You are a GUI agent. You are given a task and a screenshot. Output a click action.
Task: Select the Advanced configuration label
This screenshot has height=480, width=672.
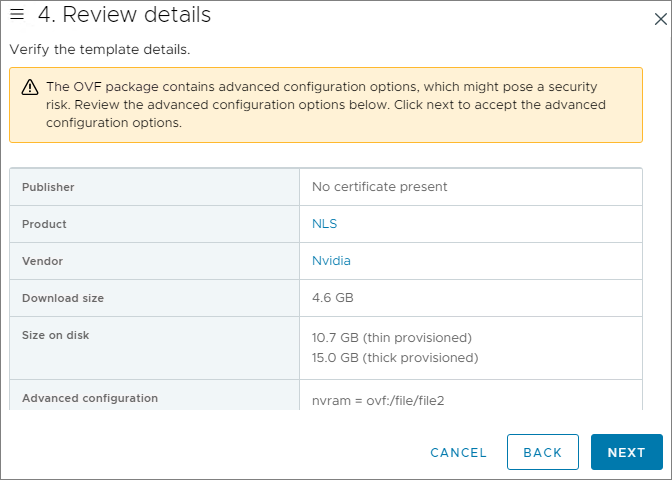pyautogui.click(x=90, y=398)
